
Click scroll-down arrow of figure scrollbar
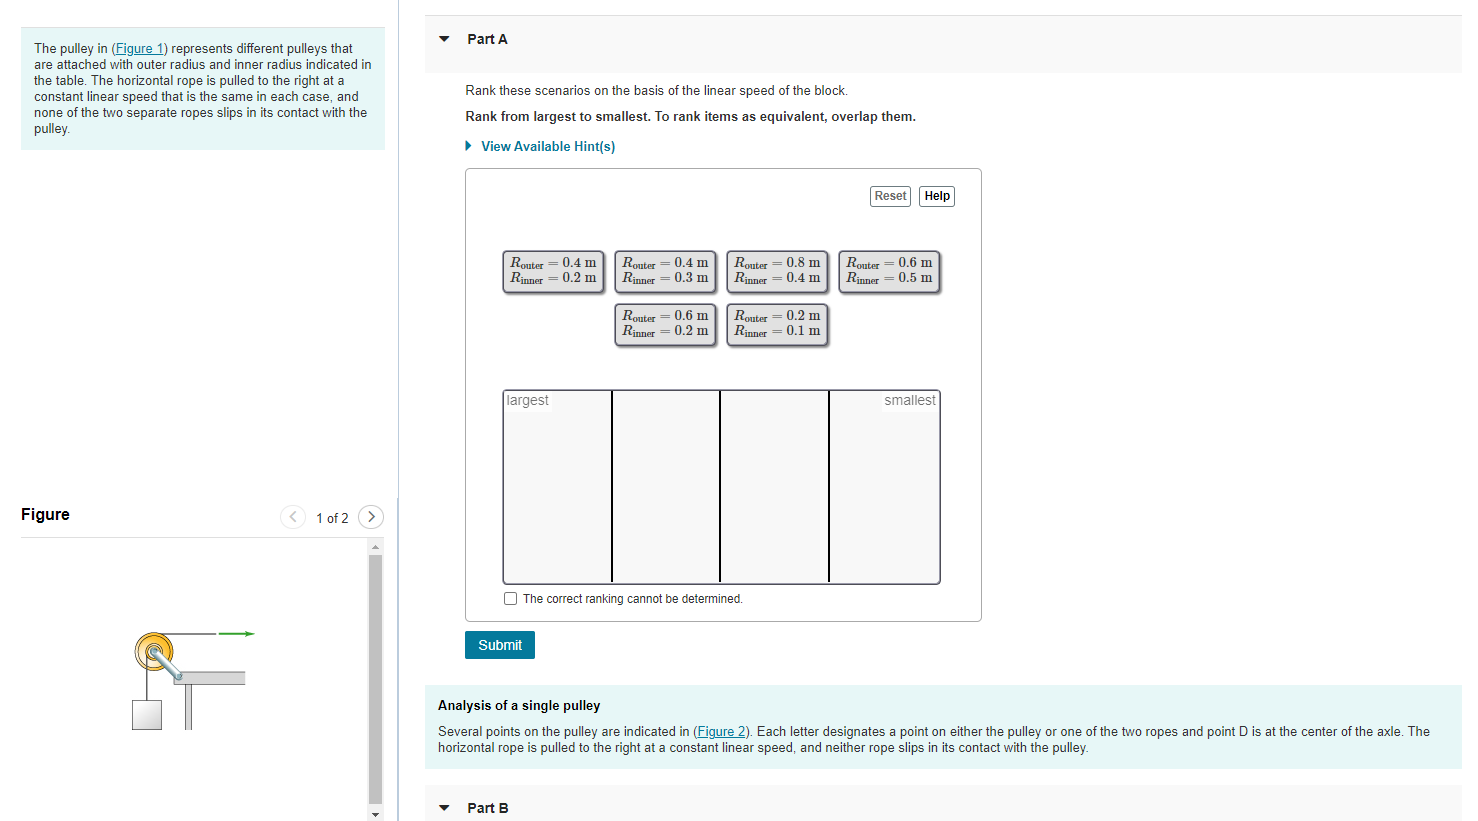(x=376, y=814)
